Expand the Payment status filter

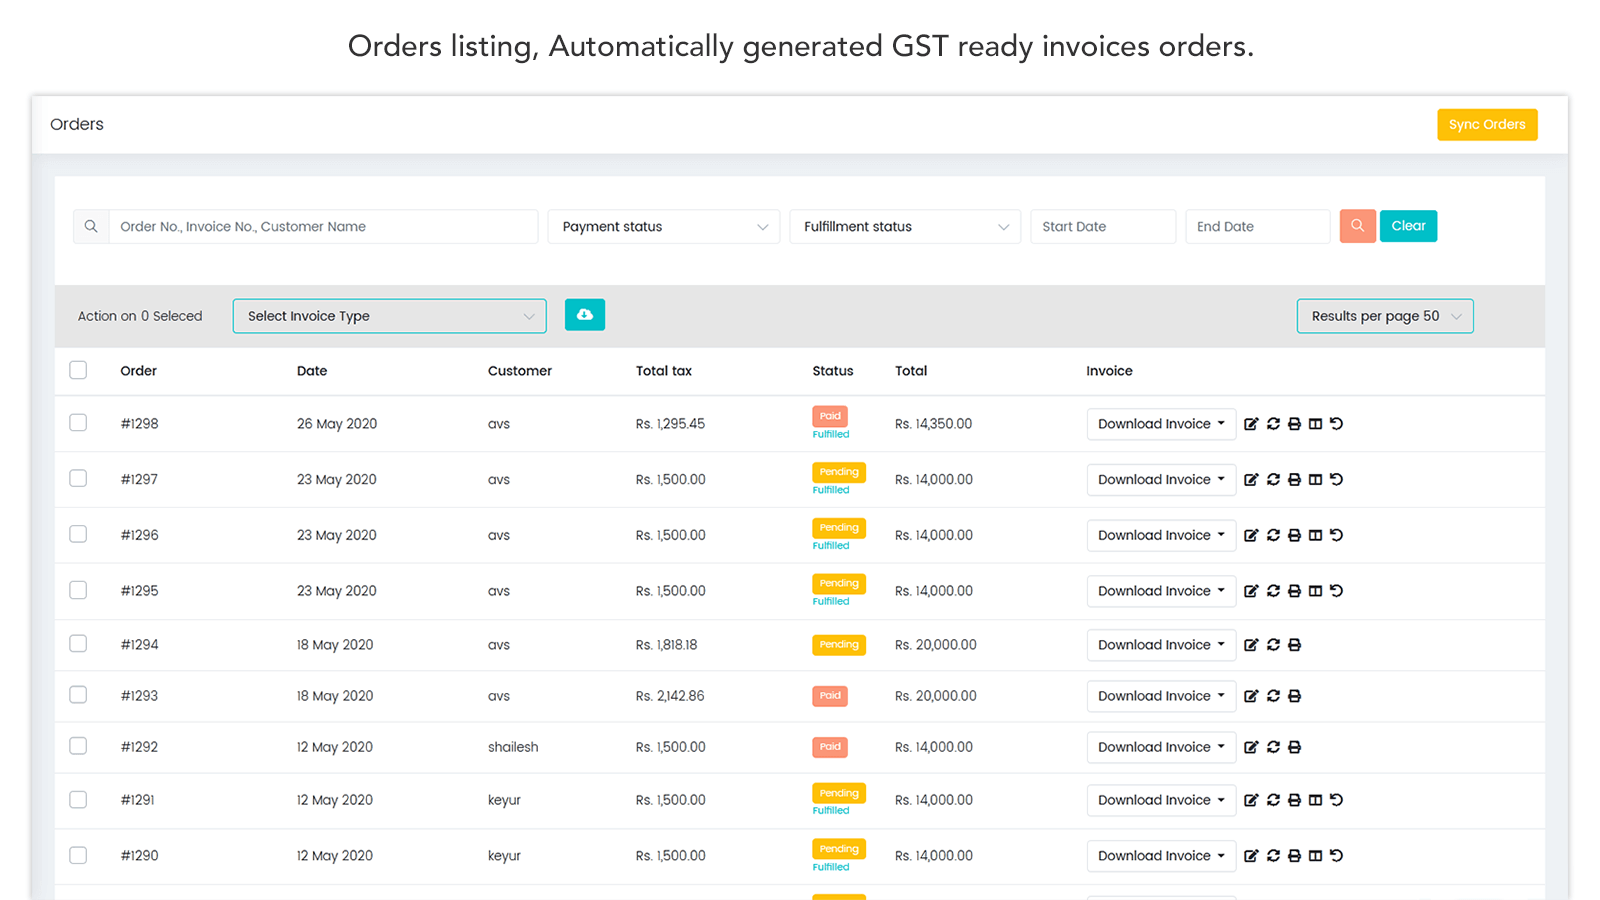click(x=663, y=226)
